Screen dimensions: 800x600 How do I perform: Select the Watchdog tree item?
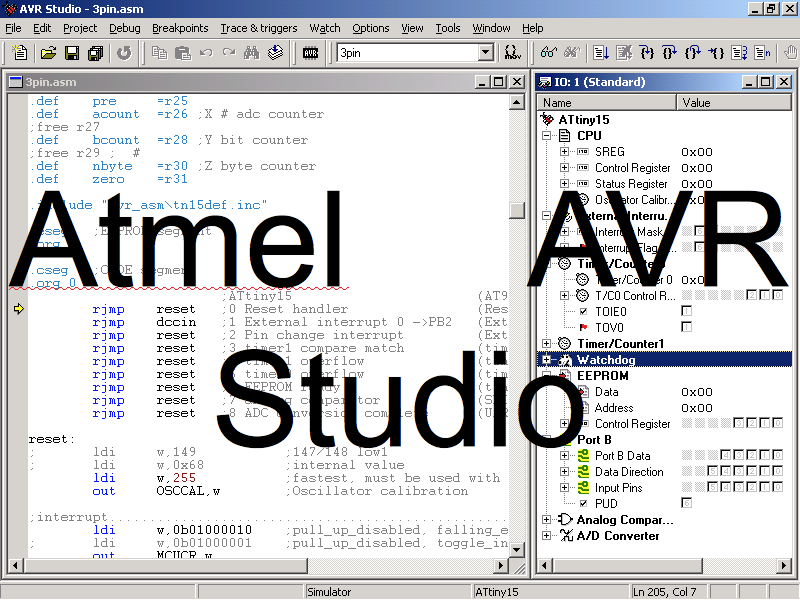[x=606, y=360]
